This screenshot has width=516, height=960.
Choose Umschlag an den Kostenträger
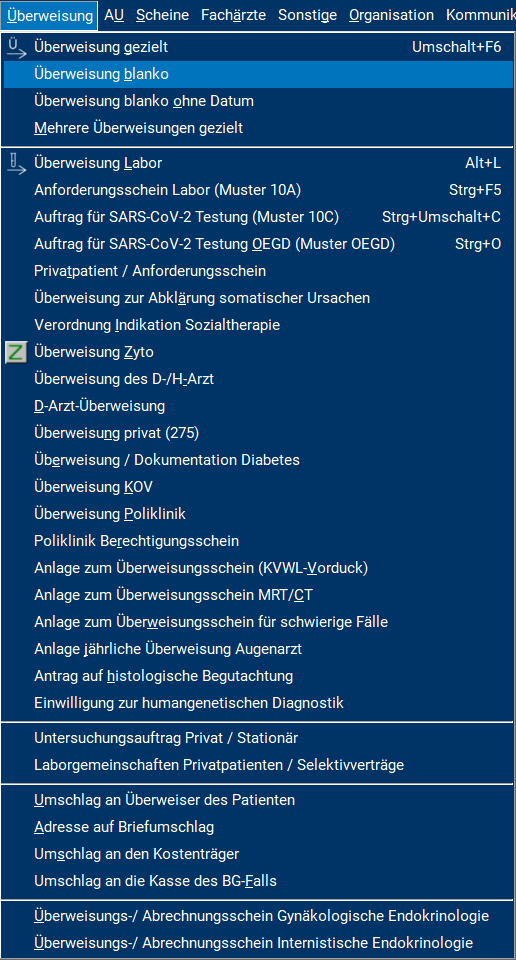point(258,854)
